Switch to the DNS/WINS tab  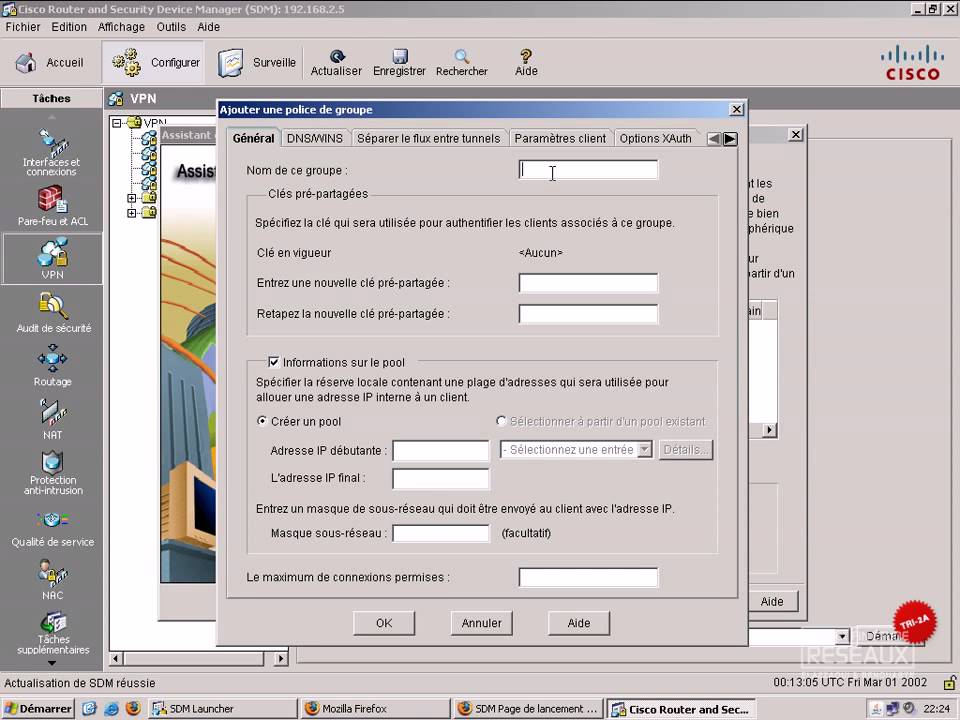[x=315, y=138]
